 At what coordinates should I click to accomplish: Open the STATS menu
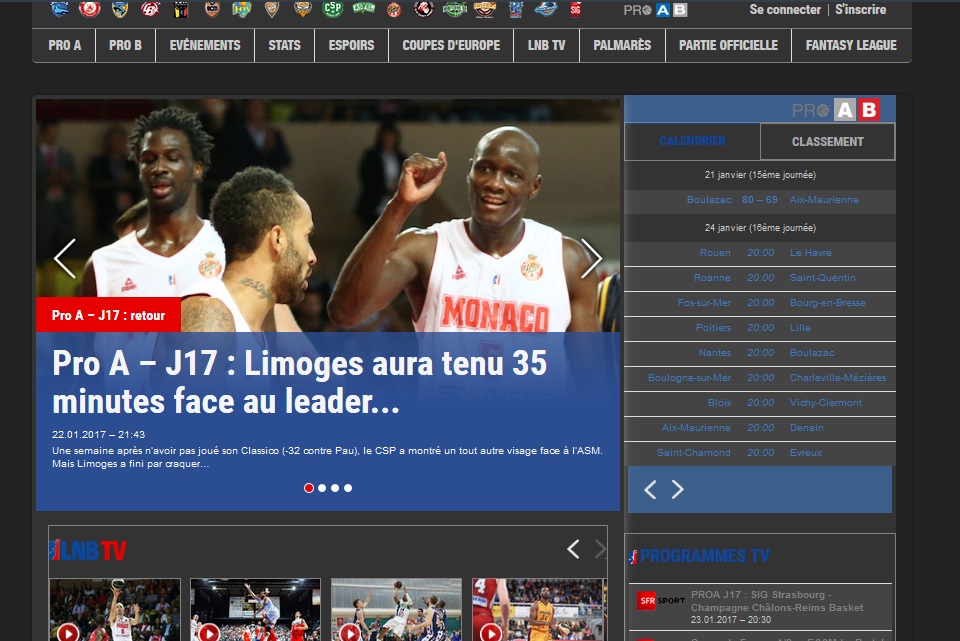tap(284, 45)
